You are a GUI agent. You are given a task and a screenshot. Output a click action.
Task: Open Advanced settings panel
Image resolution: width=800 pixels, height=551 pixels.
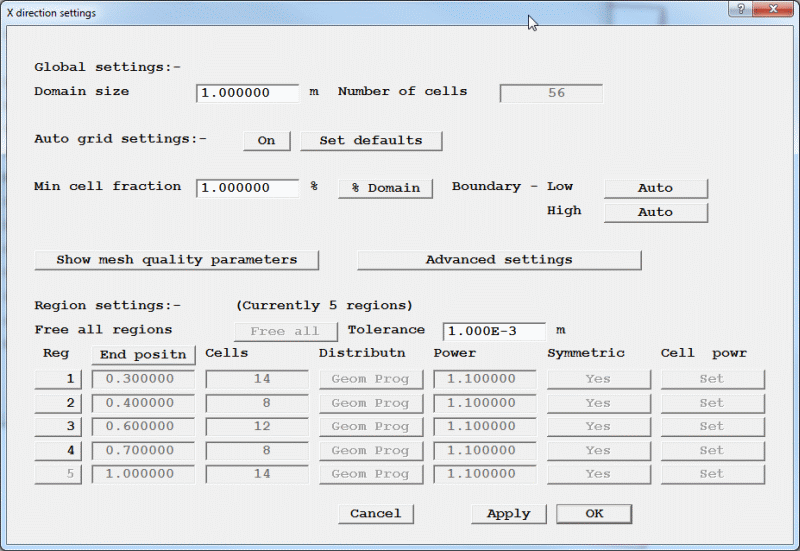[499, 260]
